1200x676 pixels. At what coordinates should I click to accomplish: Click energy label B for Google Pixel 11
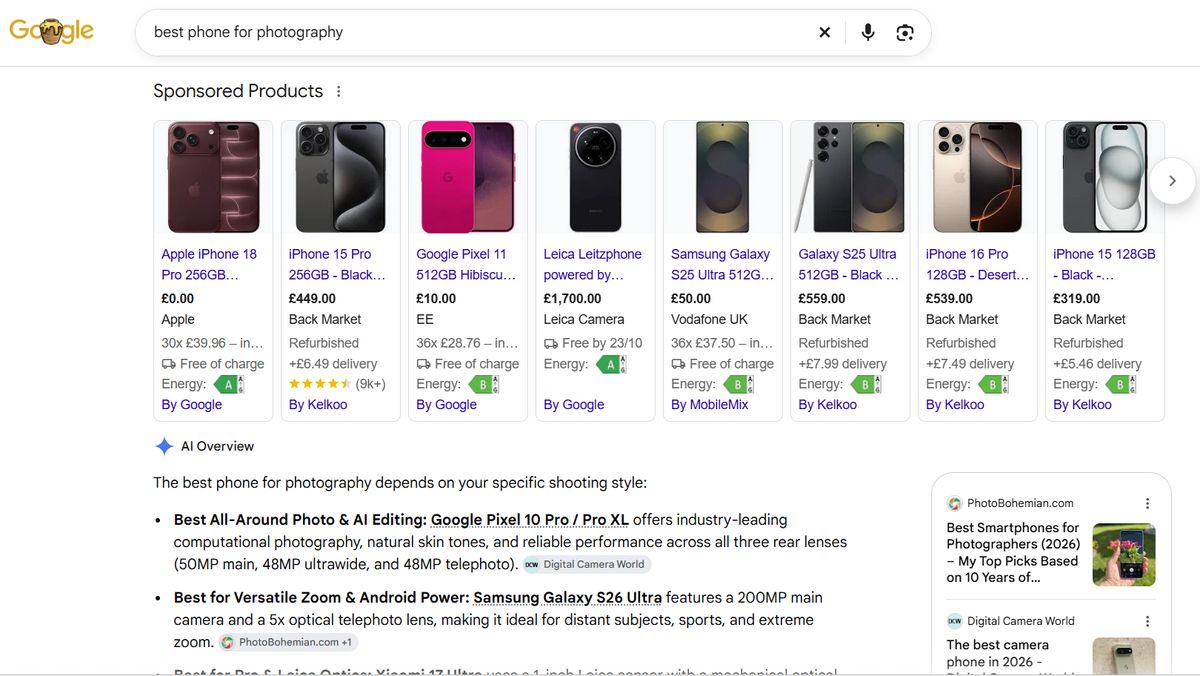pos(482,384)
